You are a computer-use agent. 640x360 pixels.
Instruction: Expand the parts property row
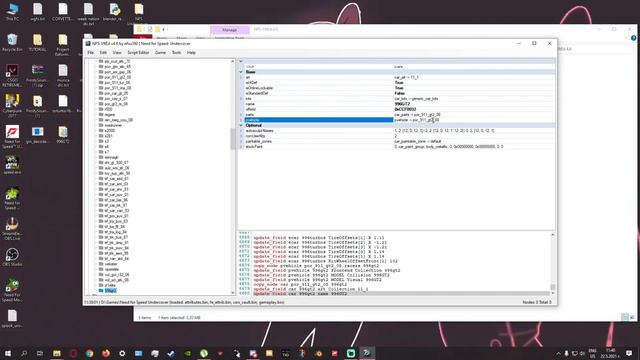(241, 115)
